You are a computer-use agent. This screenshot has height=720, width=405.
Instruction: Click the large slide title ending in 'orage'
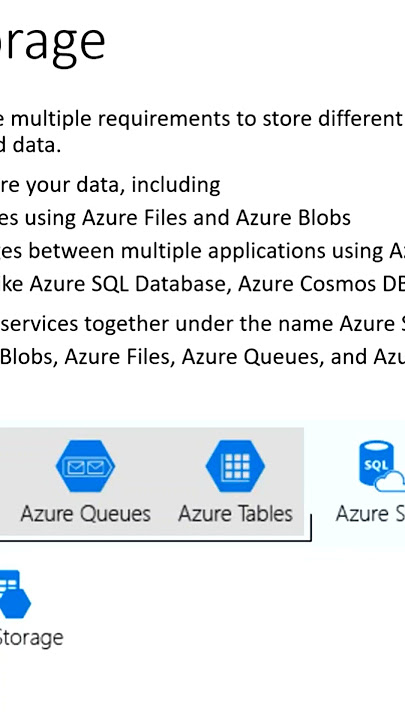(53, 43)
